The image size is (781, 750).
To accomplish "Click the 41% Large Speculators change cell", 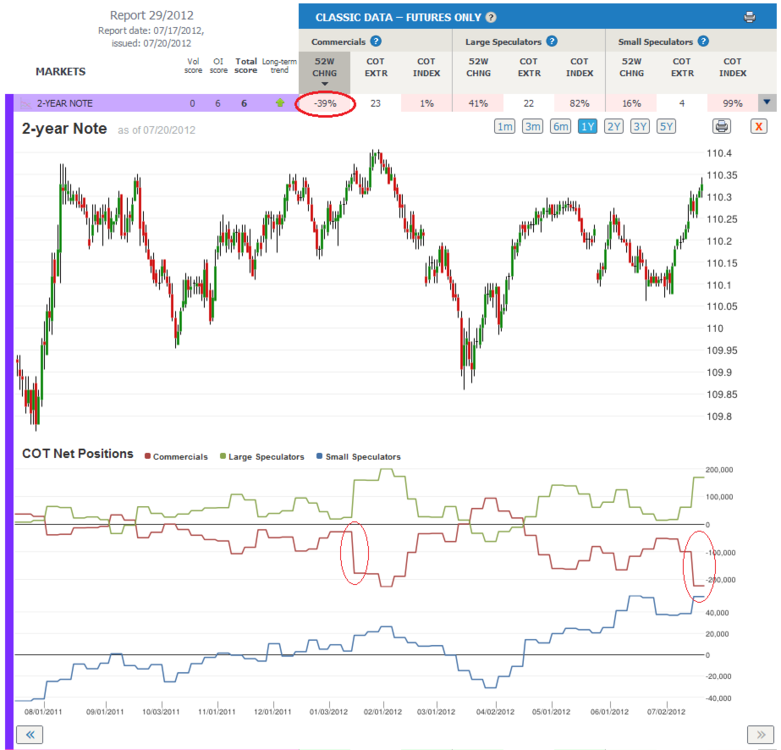I will pos(478,104).
